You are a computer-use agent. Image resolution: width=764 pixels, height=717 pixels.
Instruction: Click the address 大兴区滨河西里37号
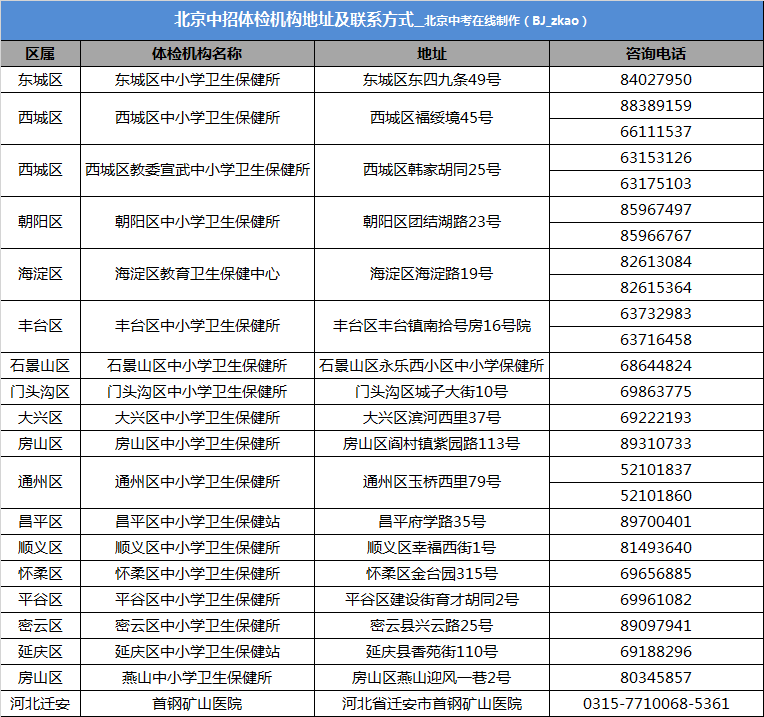click(x=432, y=418)
